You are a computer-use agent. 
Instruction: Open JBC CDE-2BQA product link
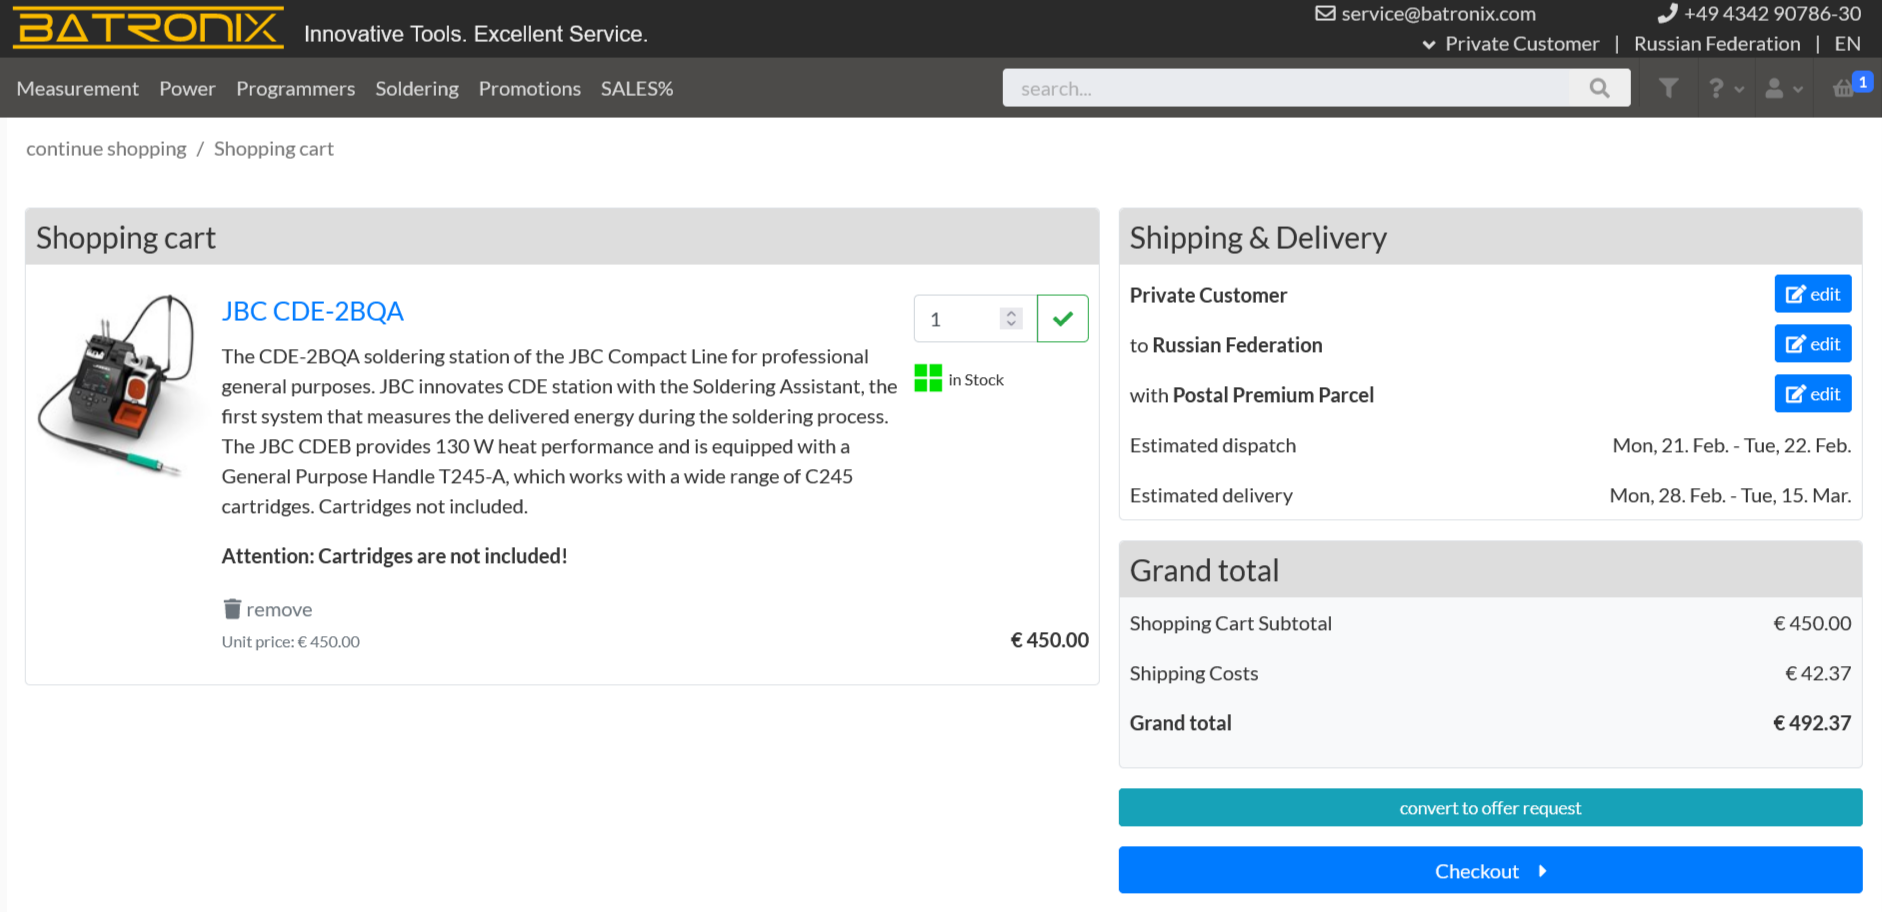click(x=312, y=311)
